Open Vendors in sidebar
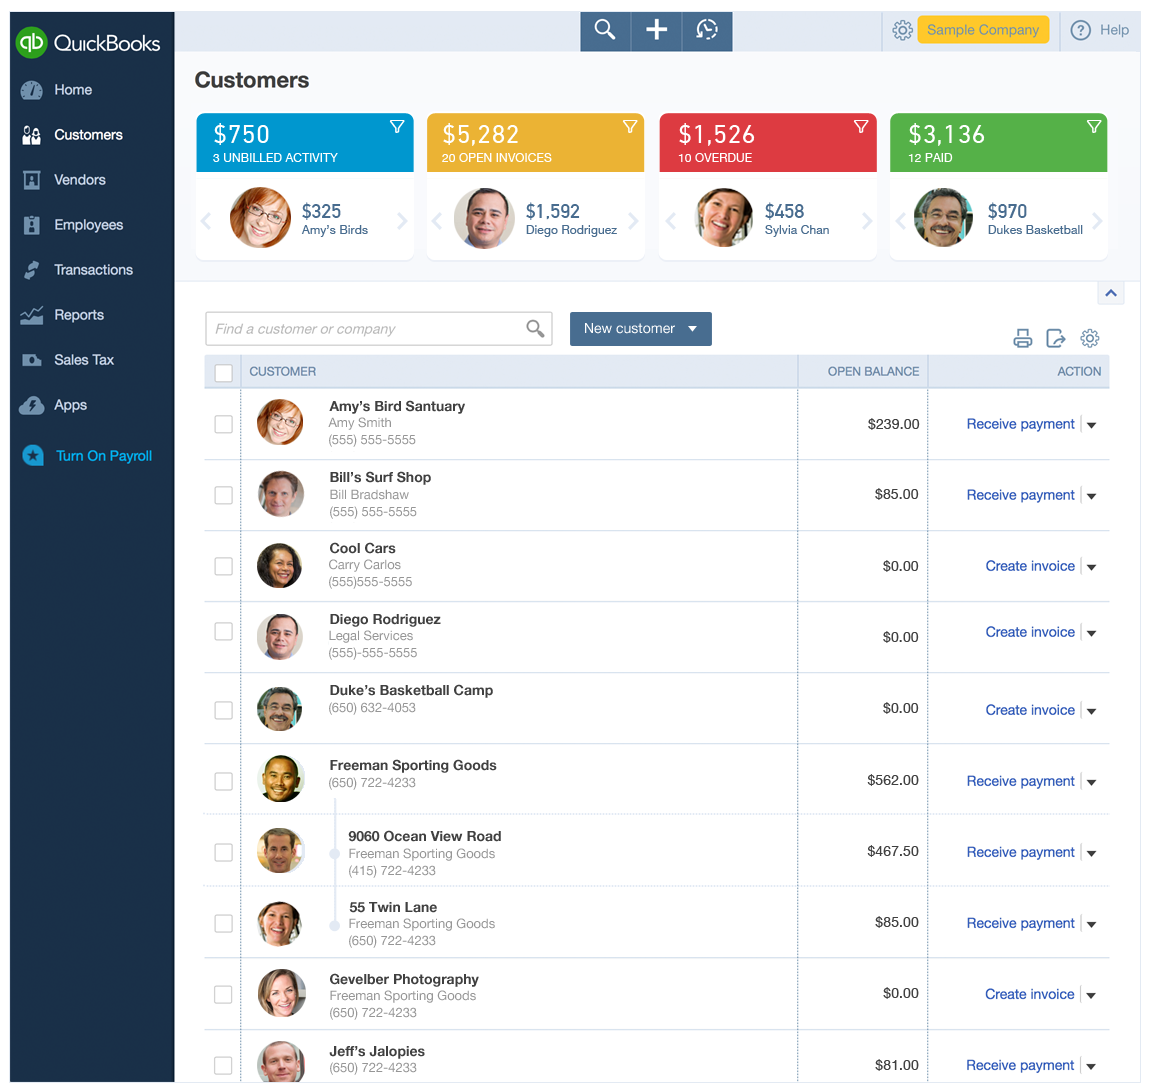Viewport: 1150px width, 1092px height. 79,180
